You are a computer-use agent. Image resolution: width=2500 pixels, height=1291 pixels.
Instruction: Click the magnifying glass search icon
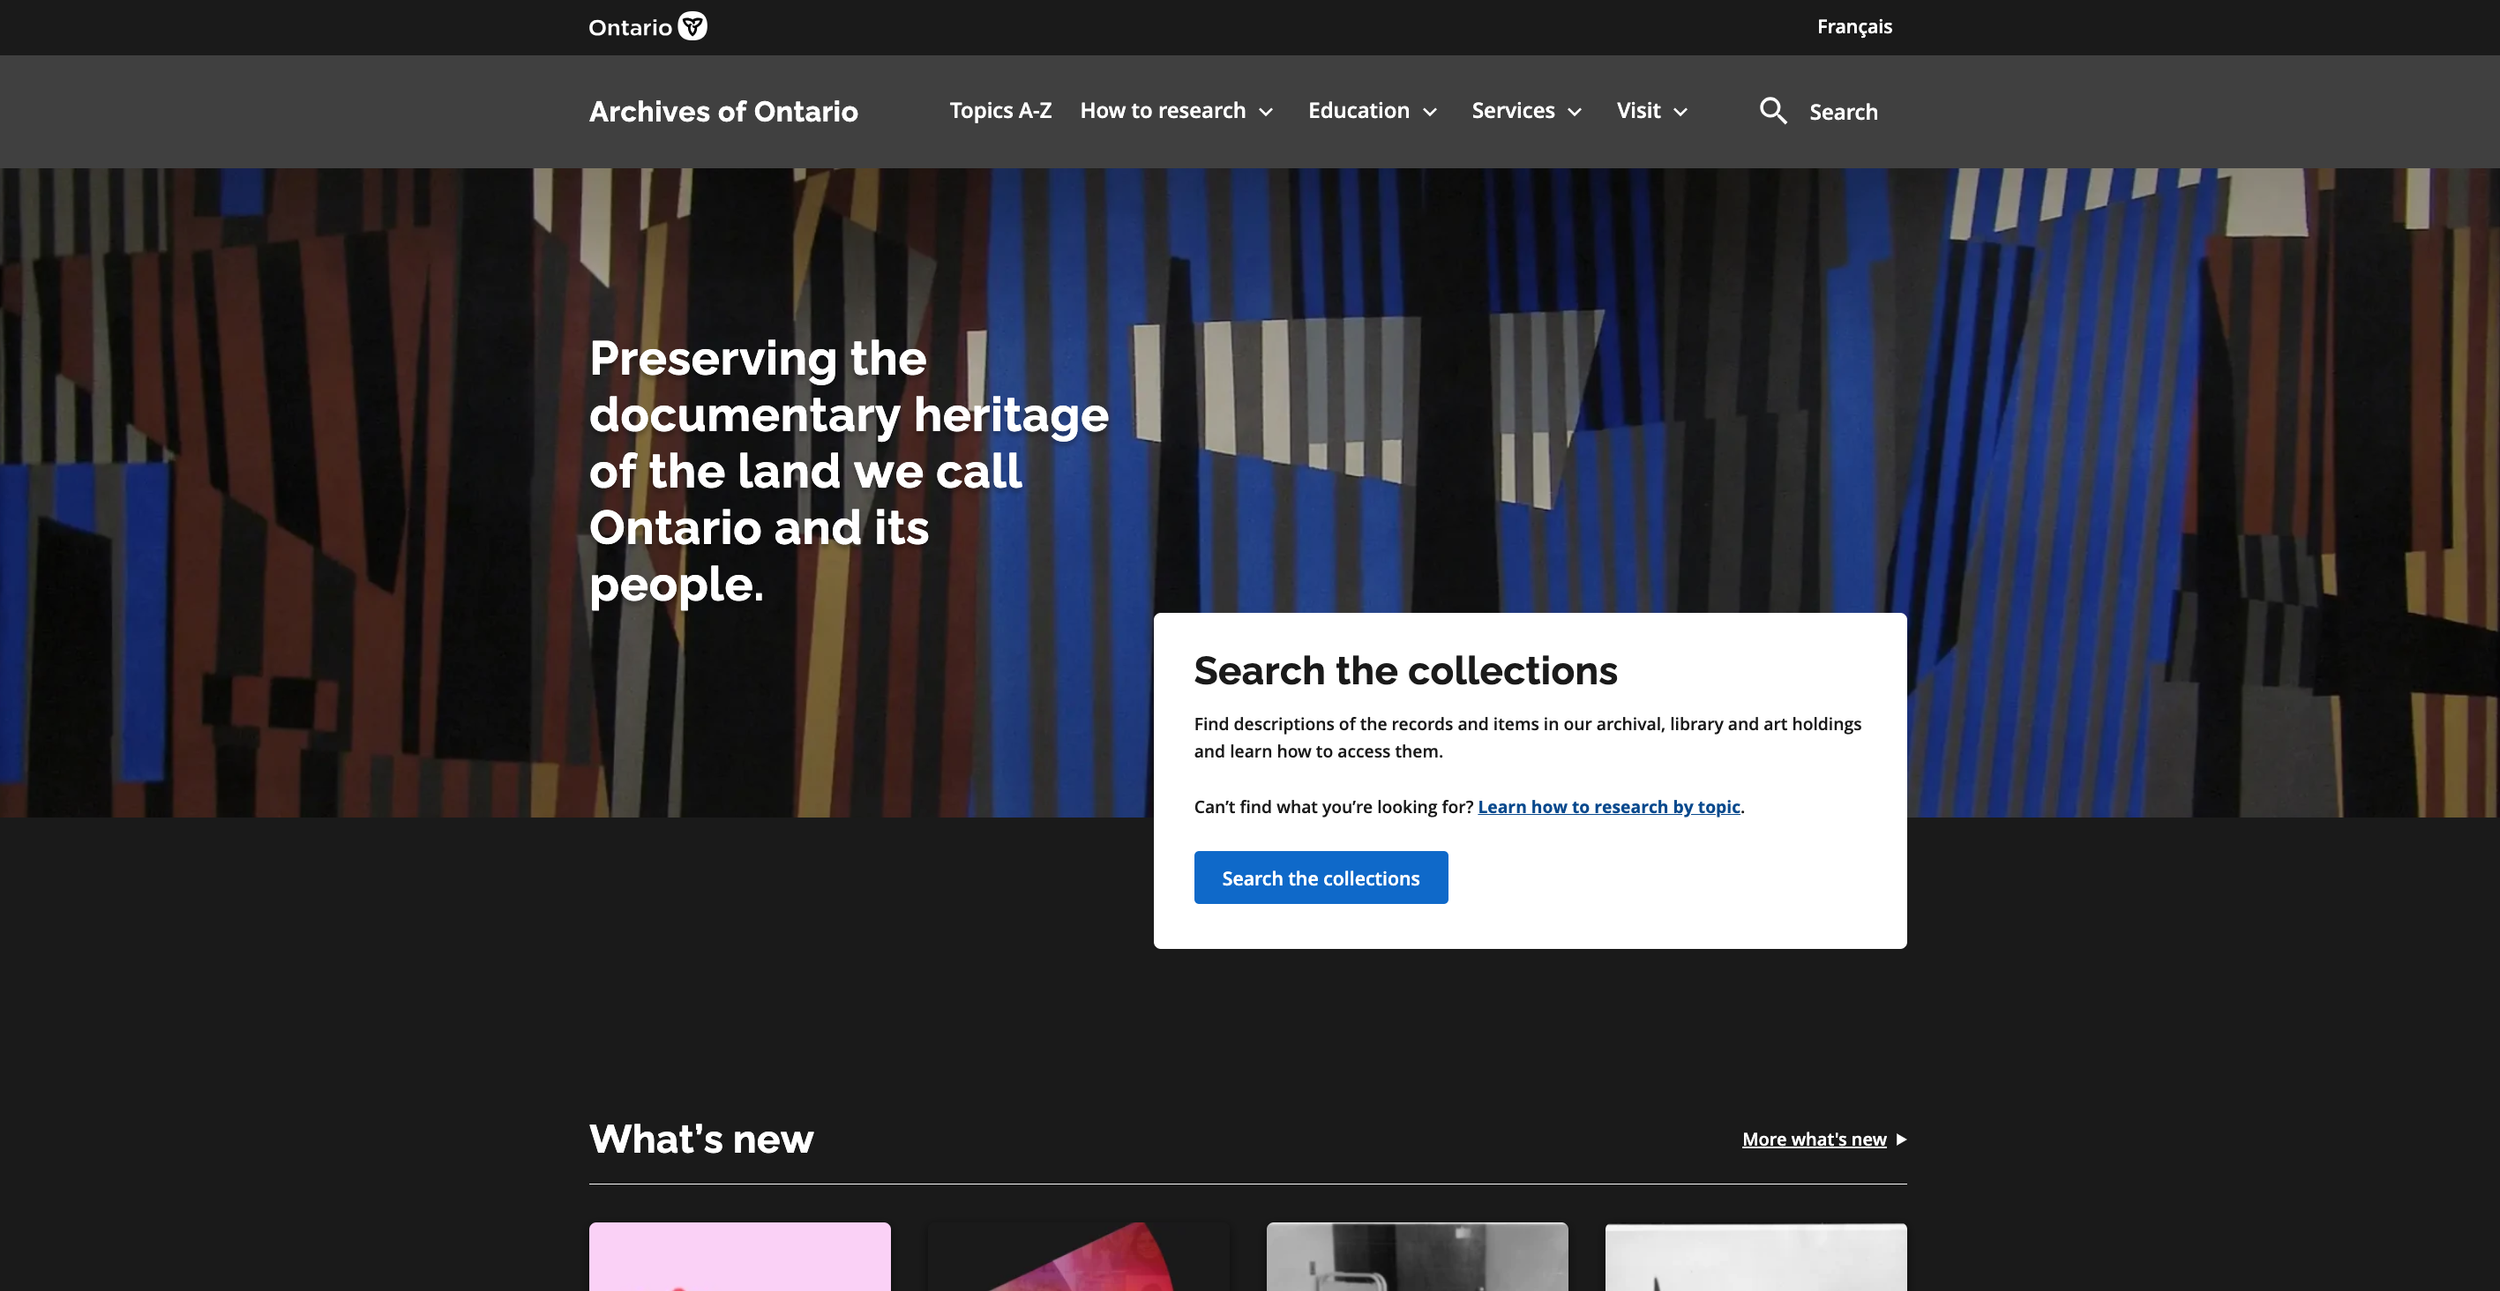point(1773,111)
